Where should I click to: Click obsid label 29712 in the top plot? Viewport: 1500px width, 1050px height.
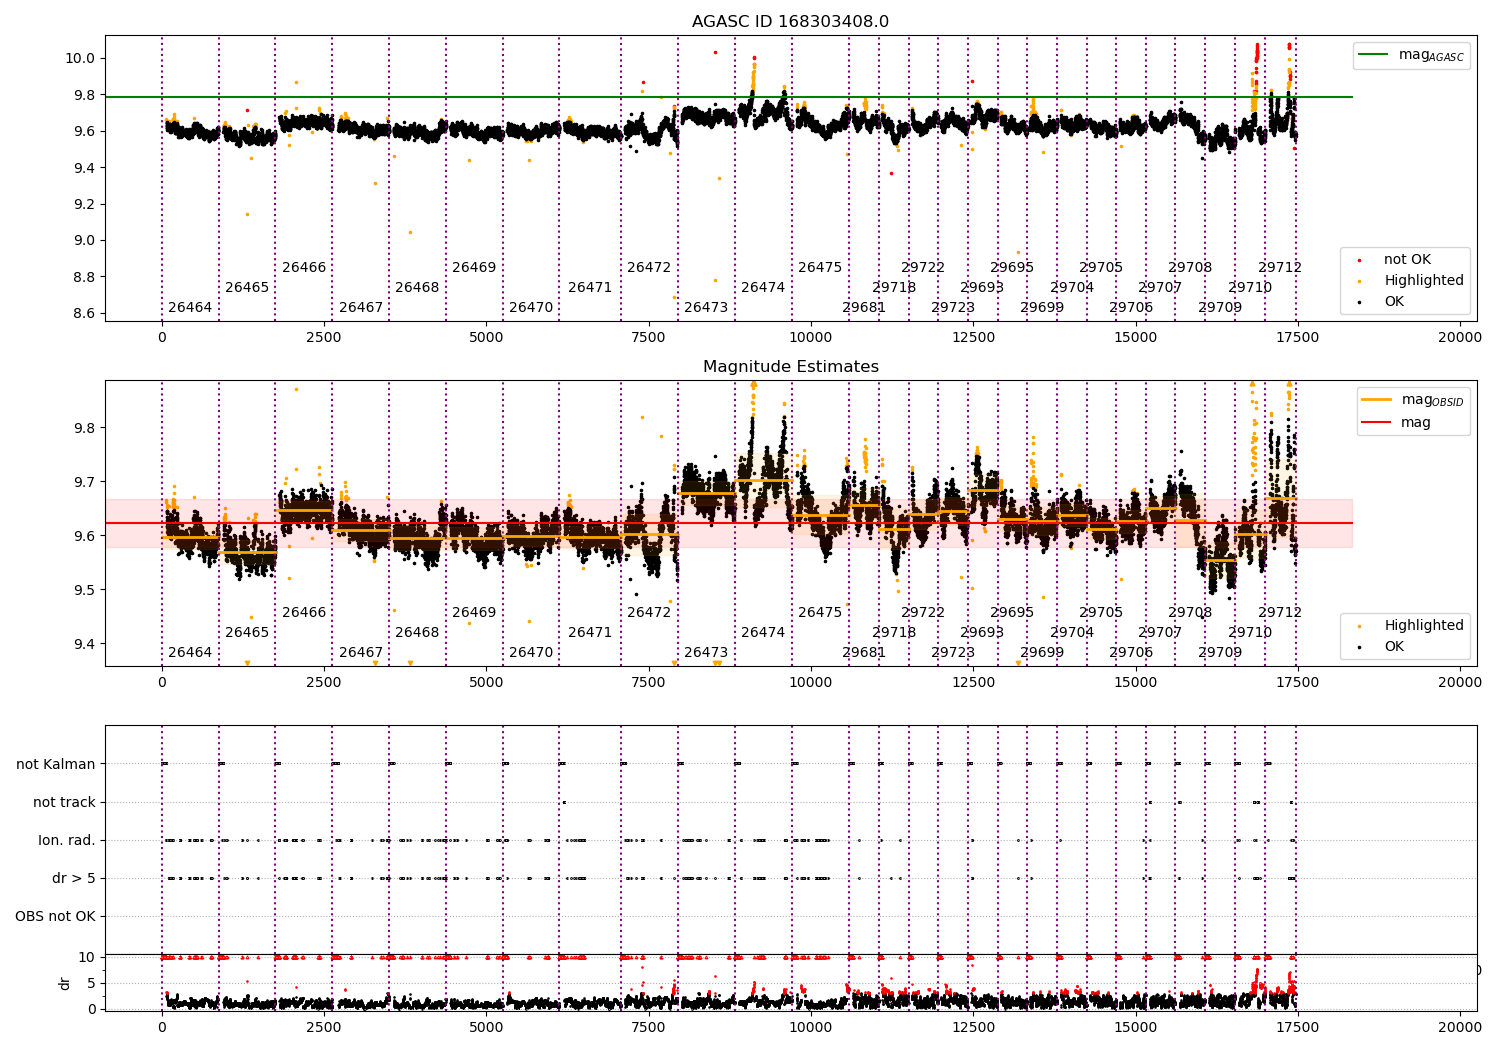tap(1280, 267)
